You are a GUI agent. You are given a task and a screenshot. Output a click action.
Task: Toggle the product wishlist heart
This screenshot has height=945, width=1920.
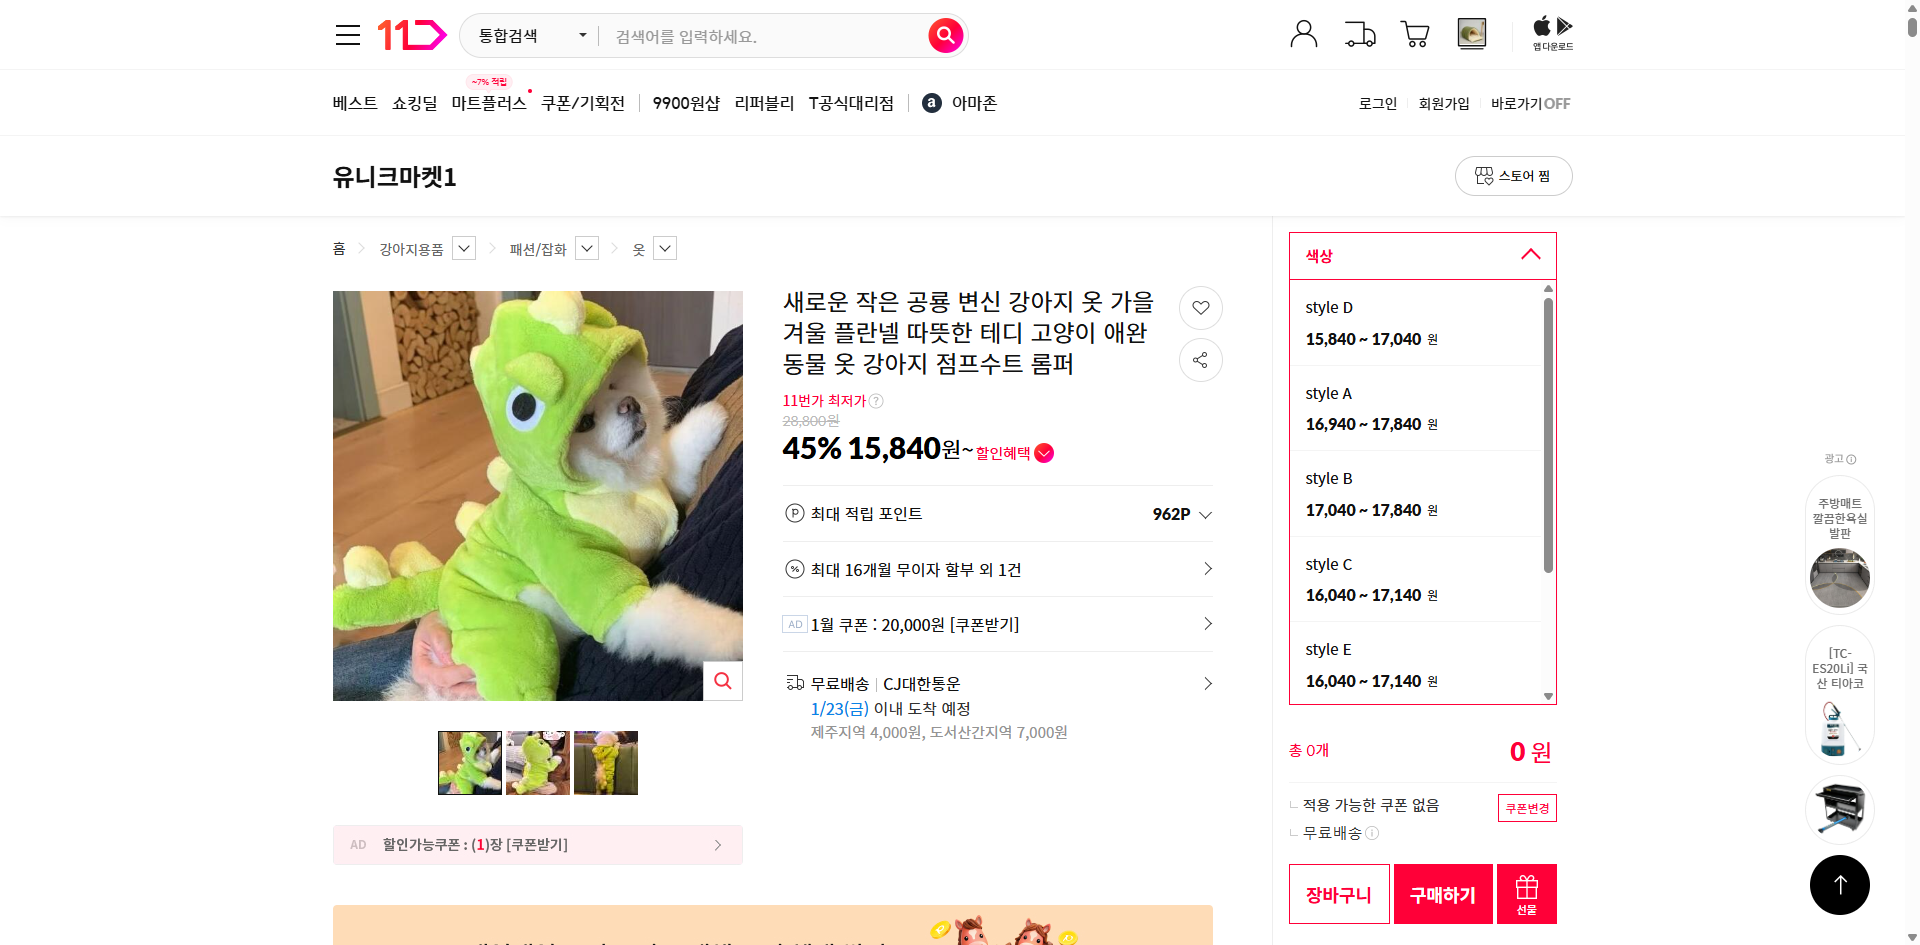click(x=1200, y=308)
